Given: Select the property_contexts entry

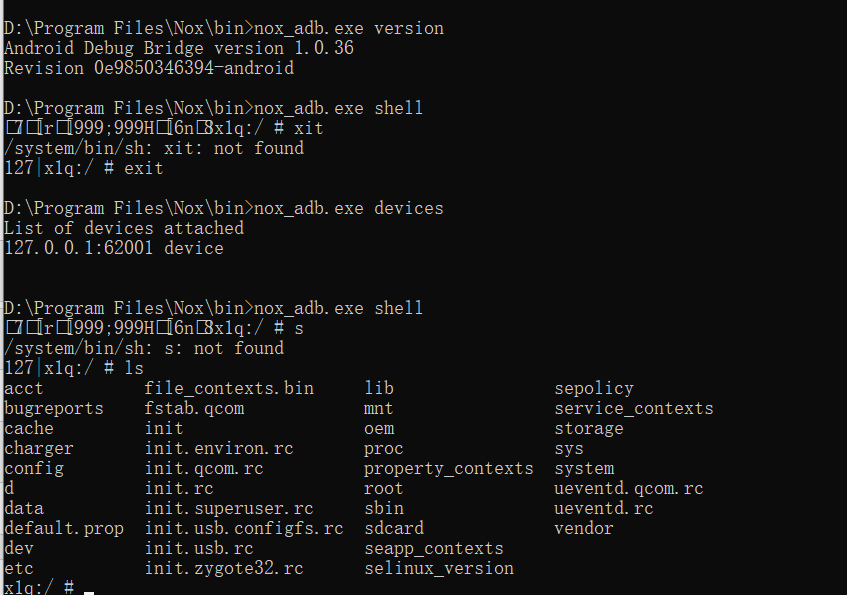Looking at the screenshot, I should click(x=449, y=468).
